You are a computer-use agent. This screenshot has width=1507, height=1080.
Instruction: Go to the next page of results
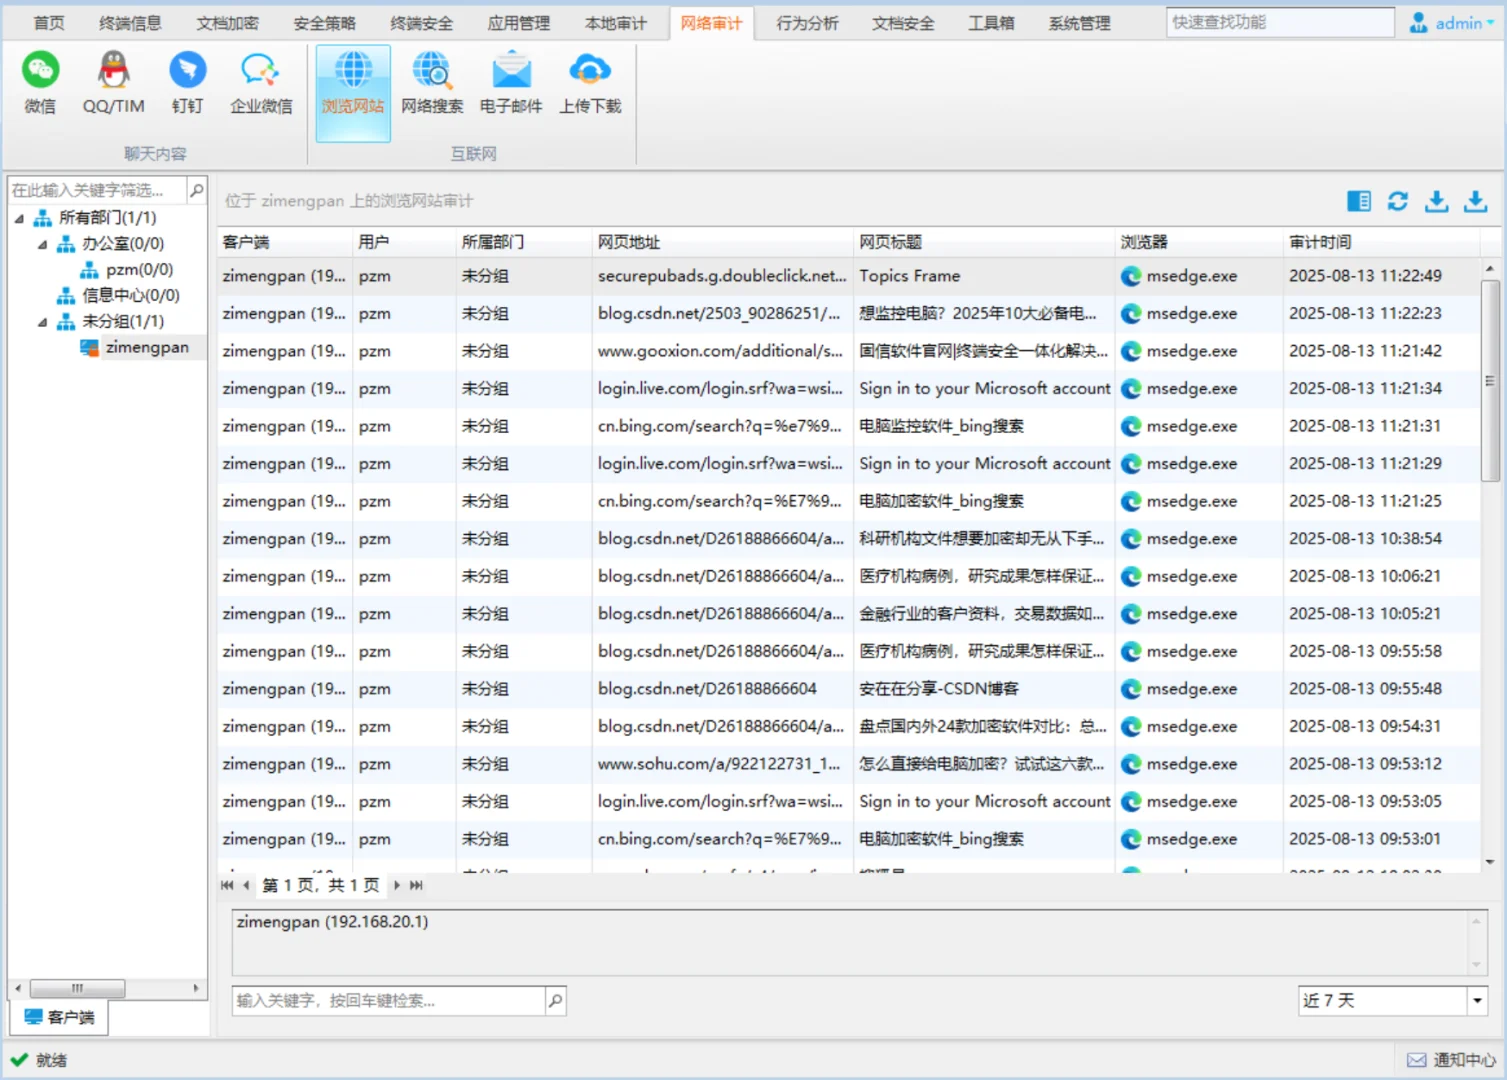[397, 885]
